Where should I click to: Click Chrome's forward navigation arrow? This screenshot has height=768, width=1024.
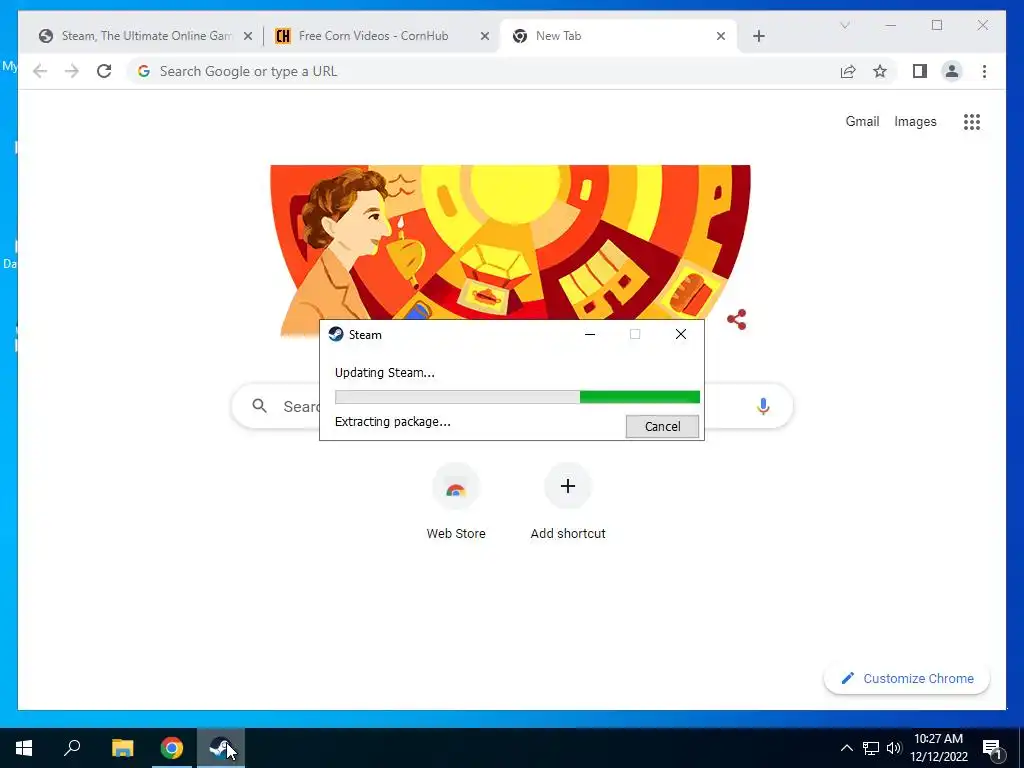(x=72, y=71)
